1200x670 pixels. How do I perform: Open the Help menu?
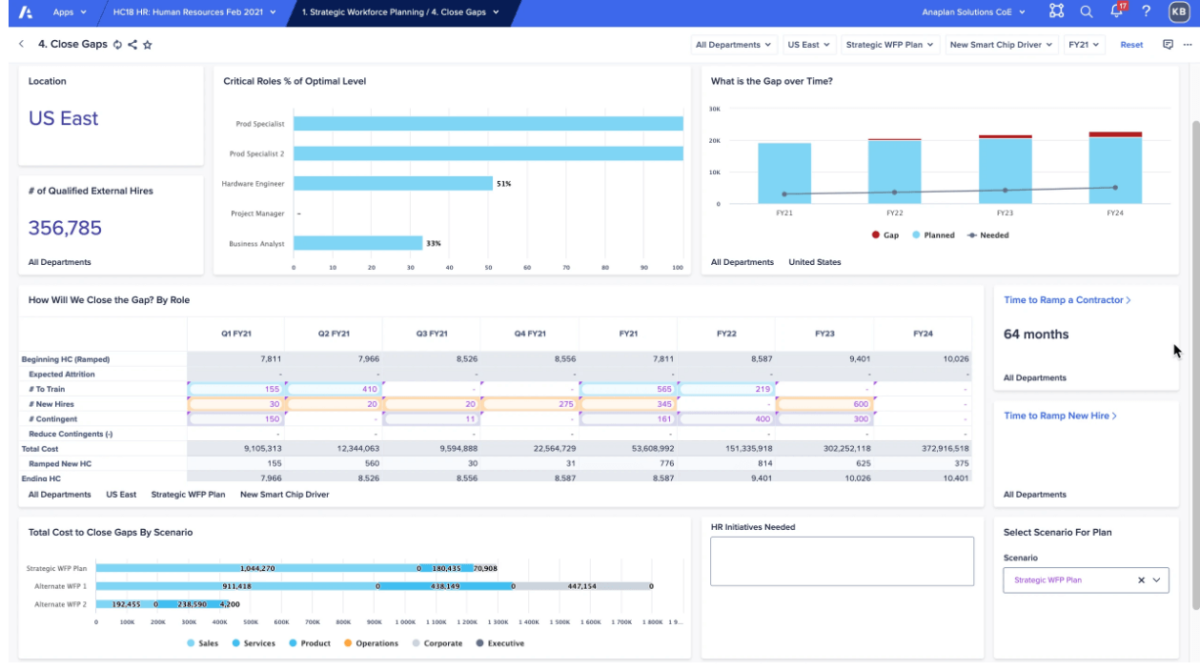point(1146,12)
